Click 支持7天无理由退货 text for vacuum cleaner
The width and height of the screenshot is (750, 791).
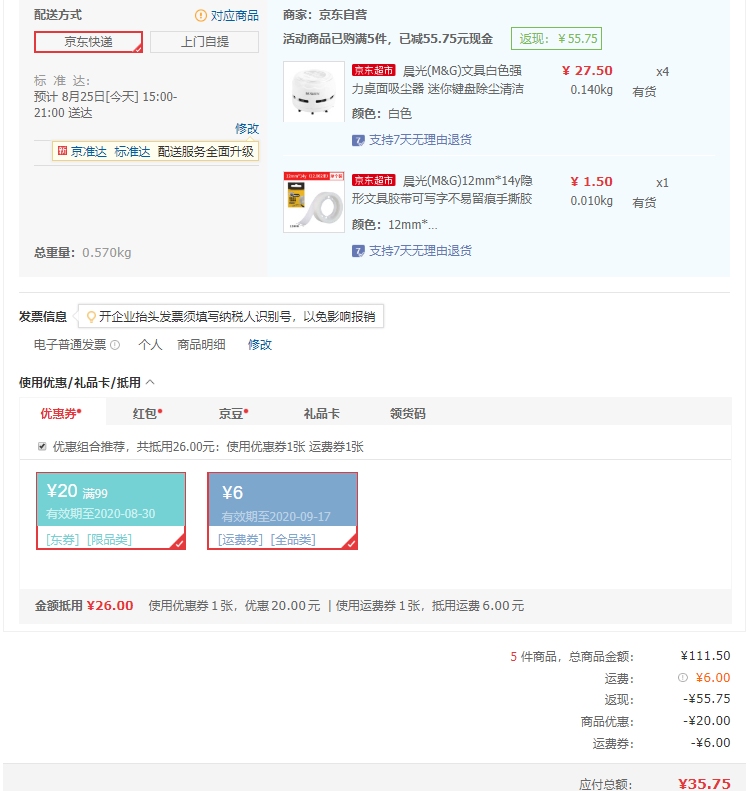[x=421, y=140]
